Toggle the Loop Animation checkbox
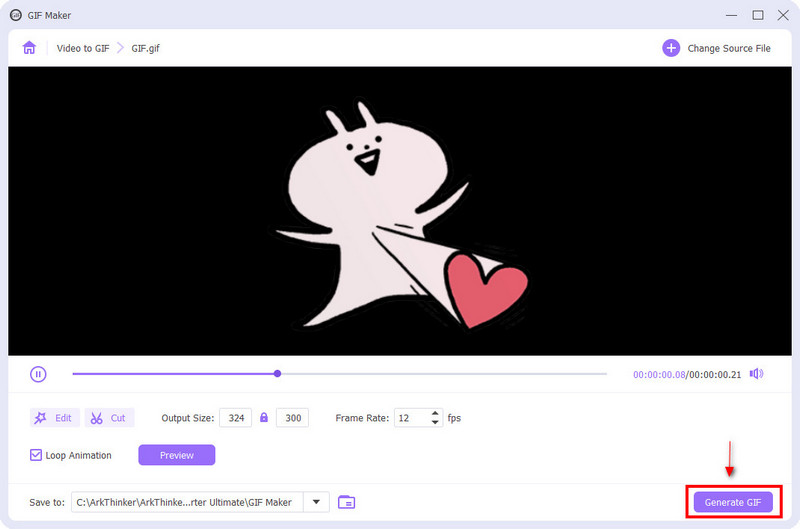 tap(36, 455)
